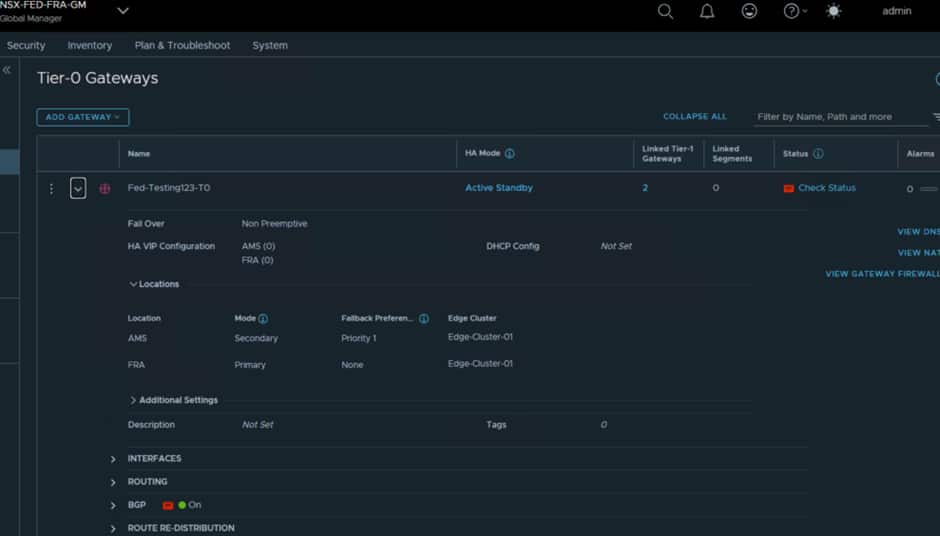Collapse the Fed-Testing123-T0 gateway row
This screenshot has width=940, height=536.
click(x=78, y=188)
